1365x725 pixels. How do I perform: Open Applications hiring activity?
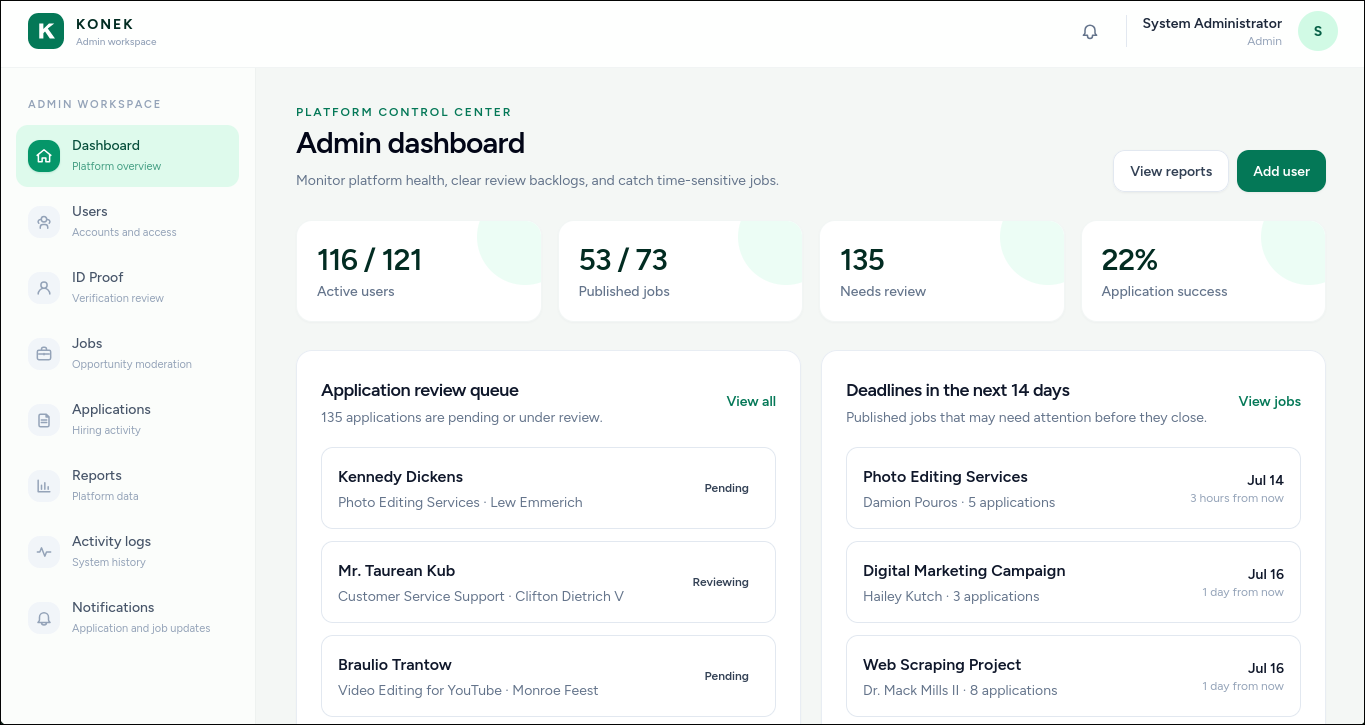click(x=127, y=420)
